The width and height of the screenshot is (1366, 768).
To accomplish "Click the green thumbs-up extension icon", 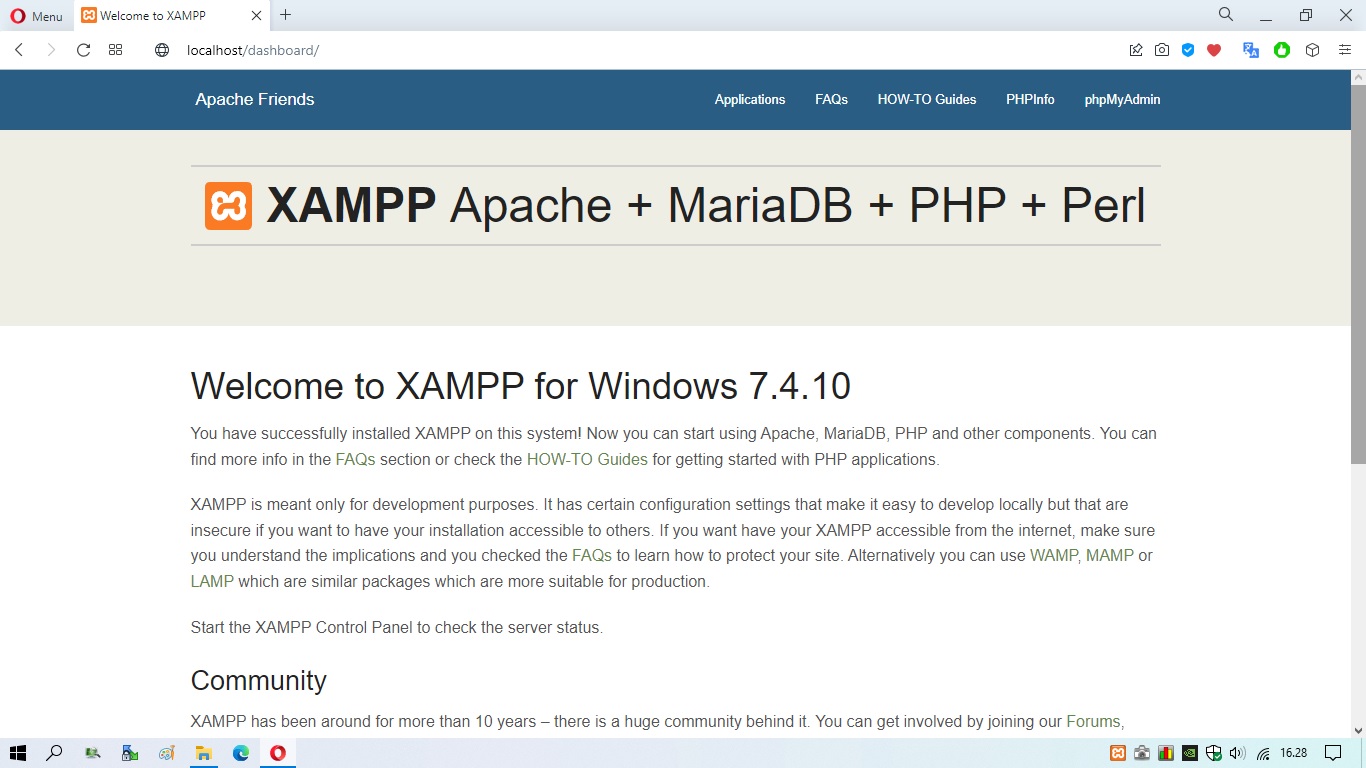I will click(x=1282, y=50).
